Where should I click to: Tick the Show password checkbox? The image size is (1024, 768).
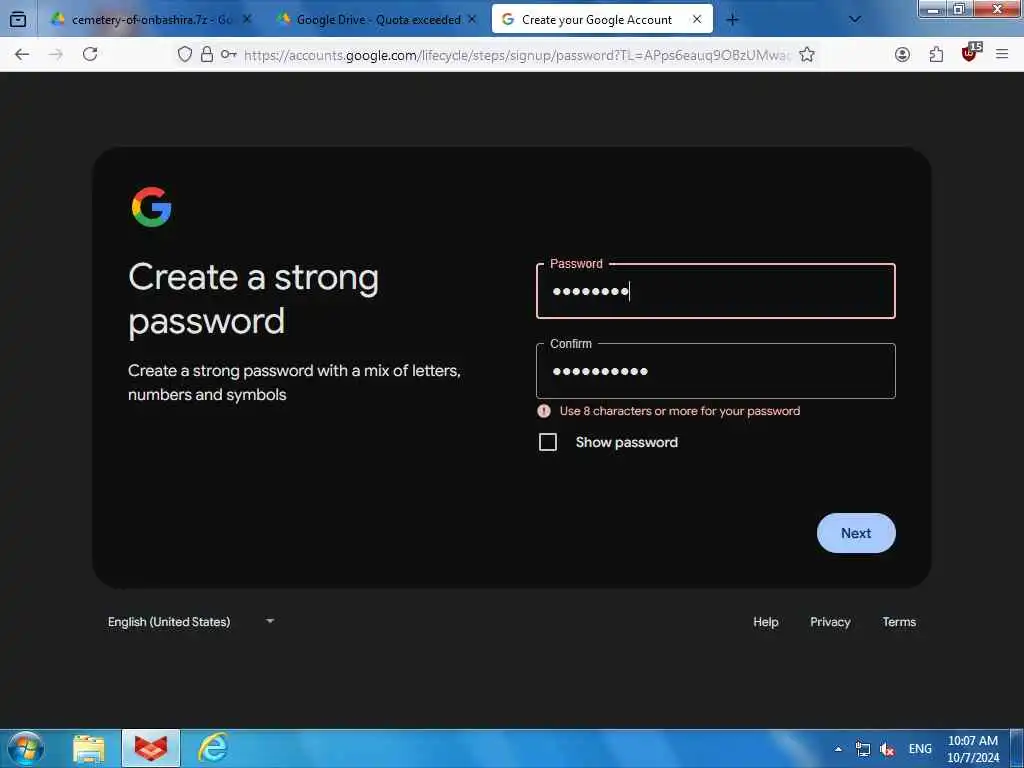(548, 442)
